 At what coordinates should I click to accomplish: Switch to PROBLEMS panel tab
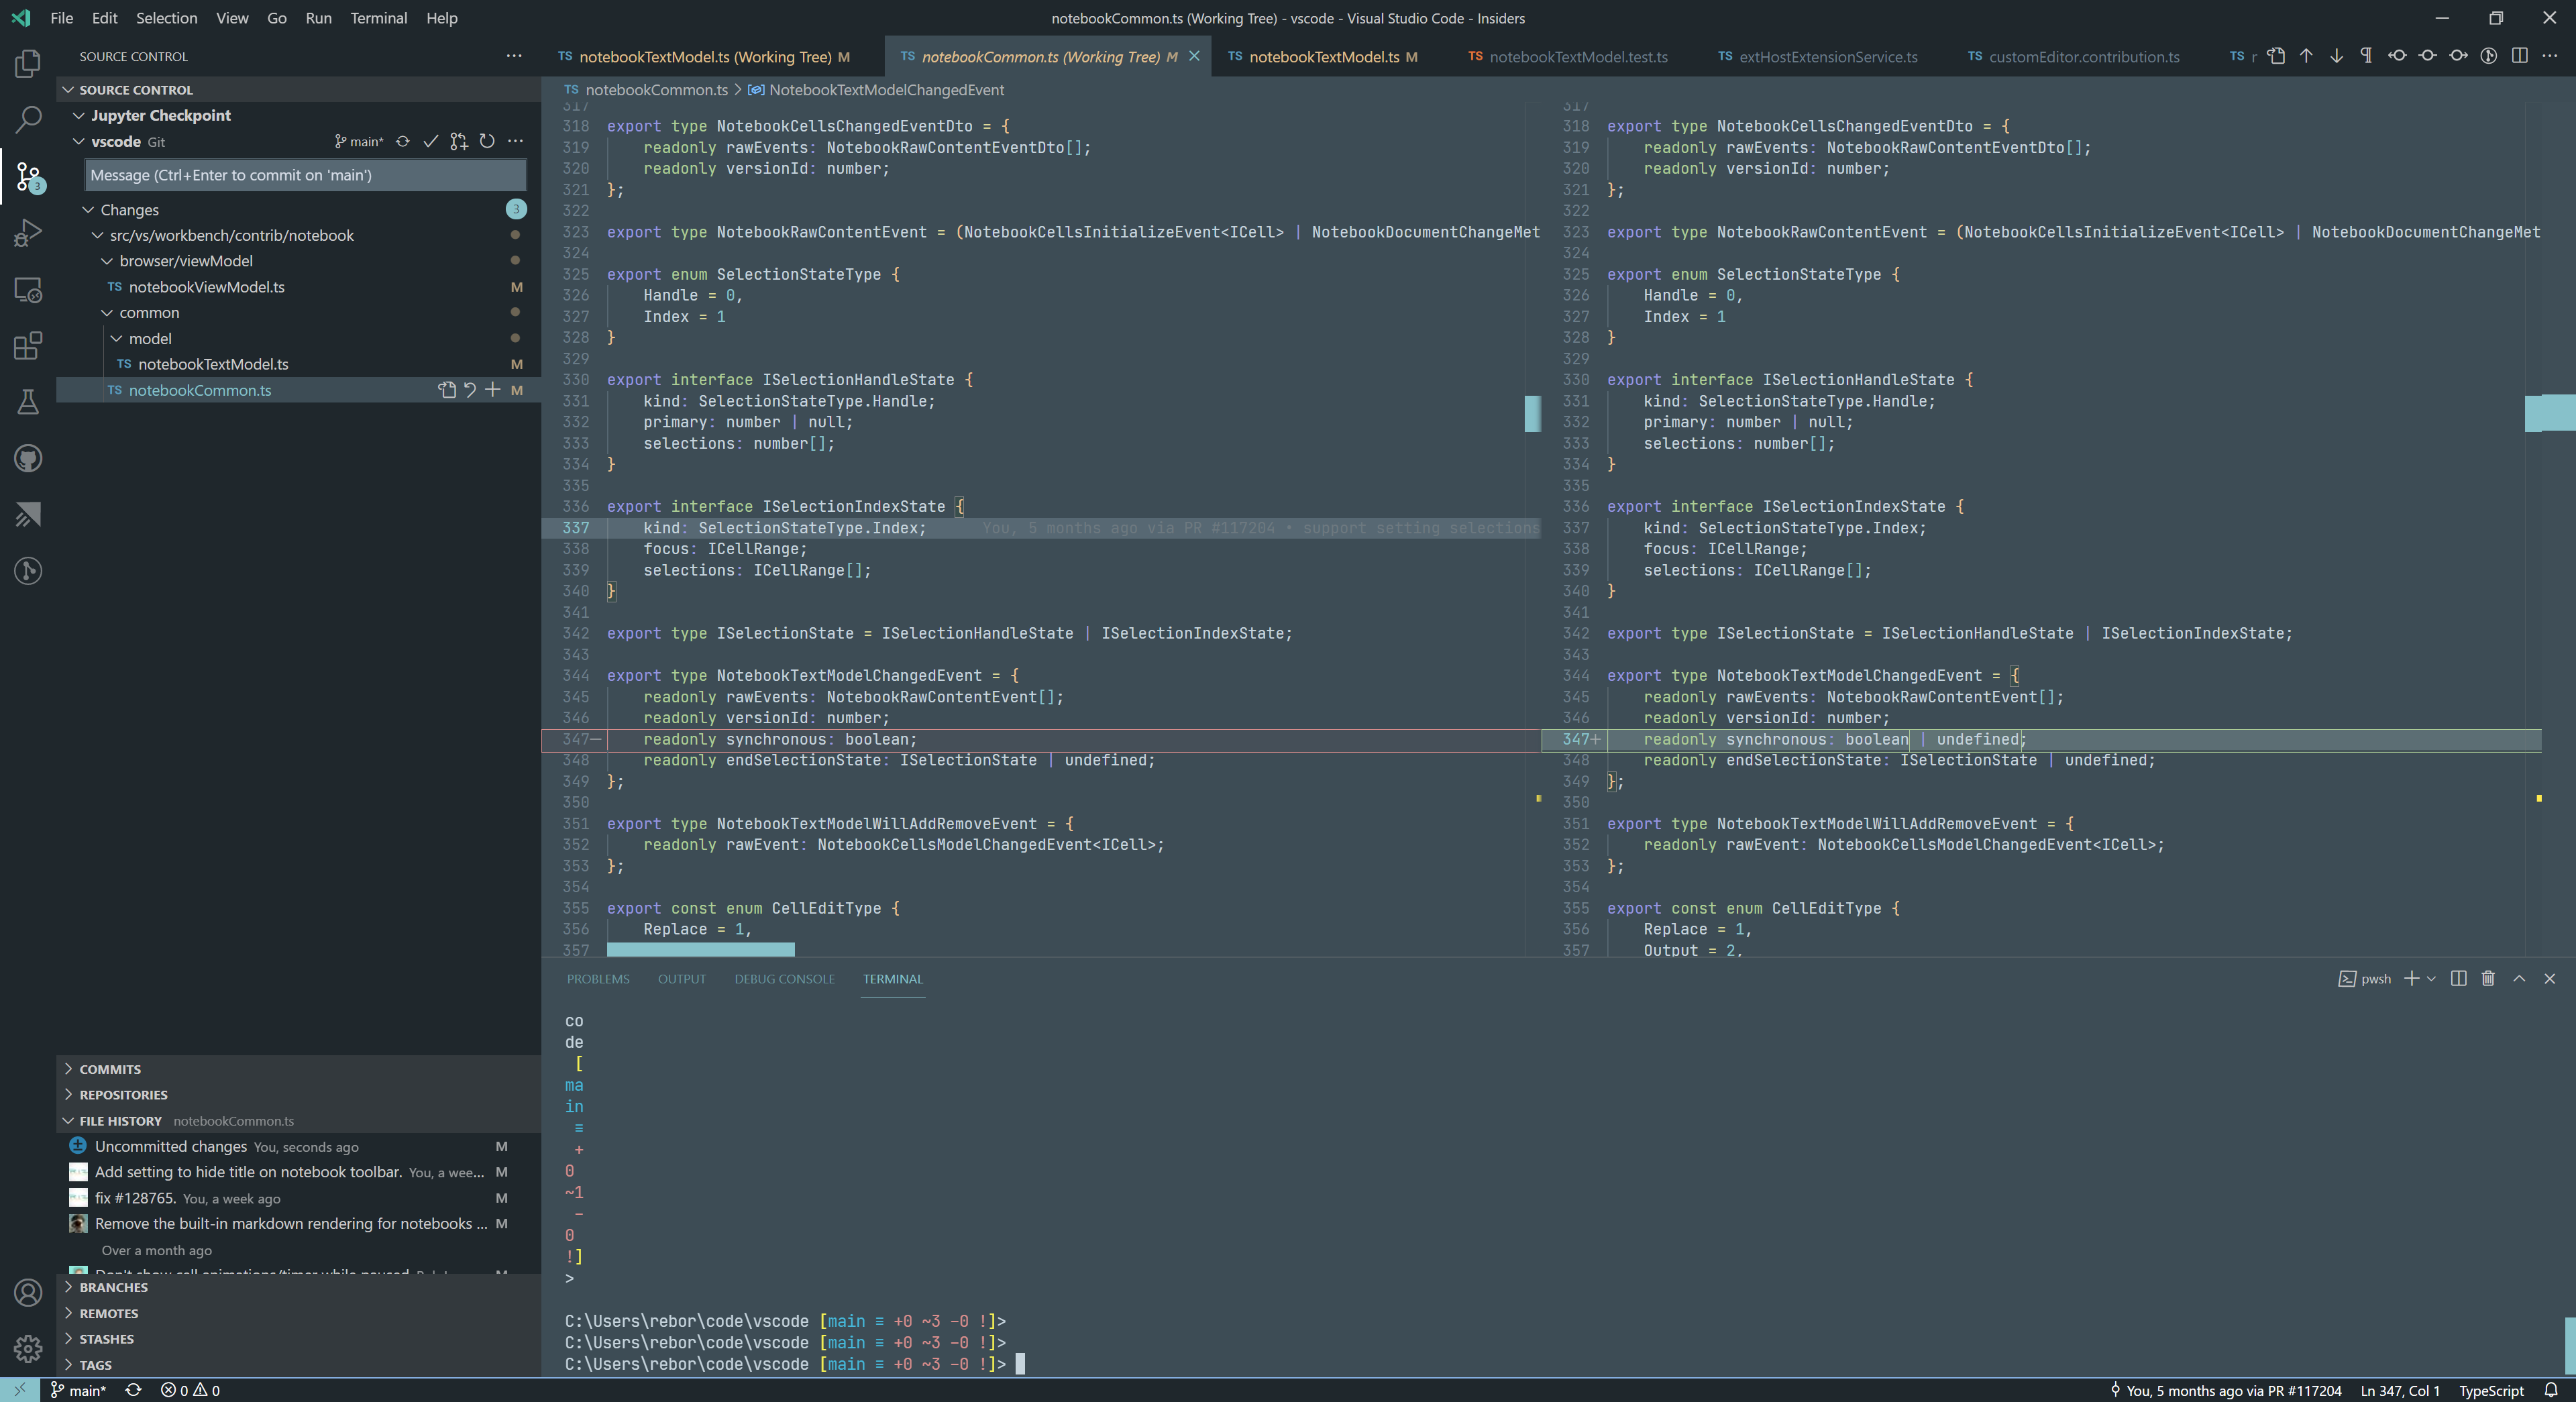pos(598,979)
